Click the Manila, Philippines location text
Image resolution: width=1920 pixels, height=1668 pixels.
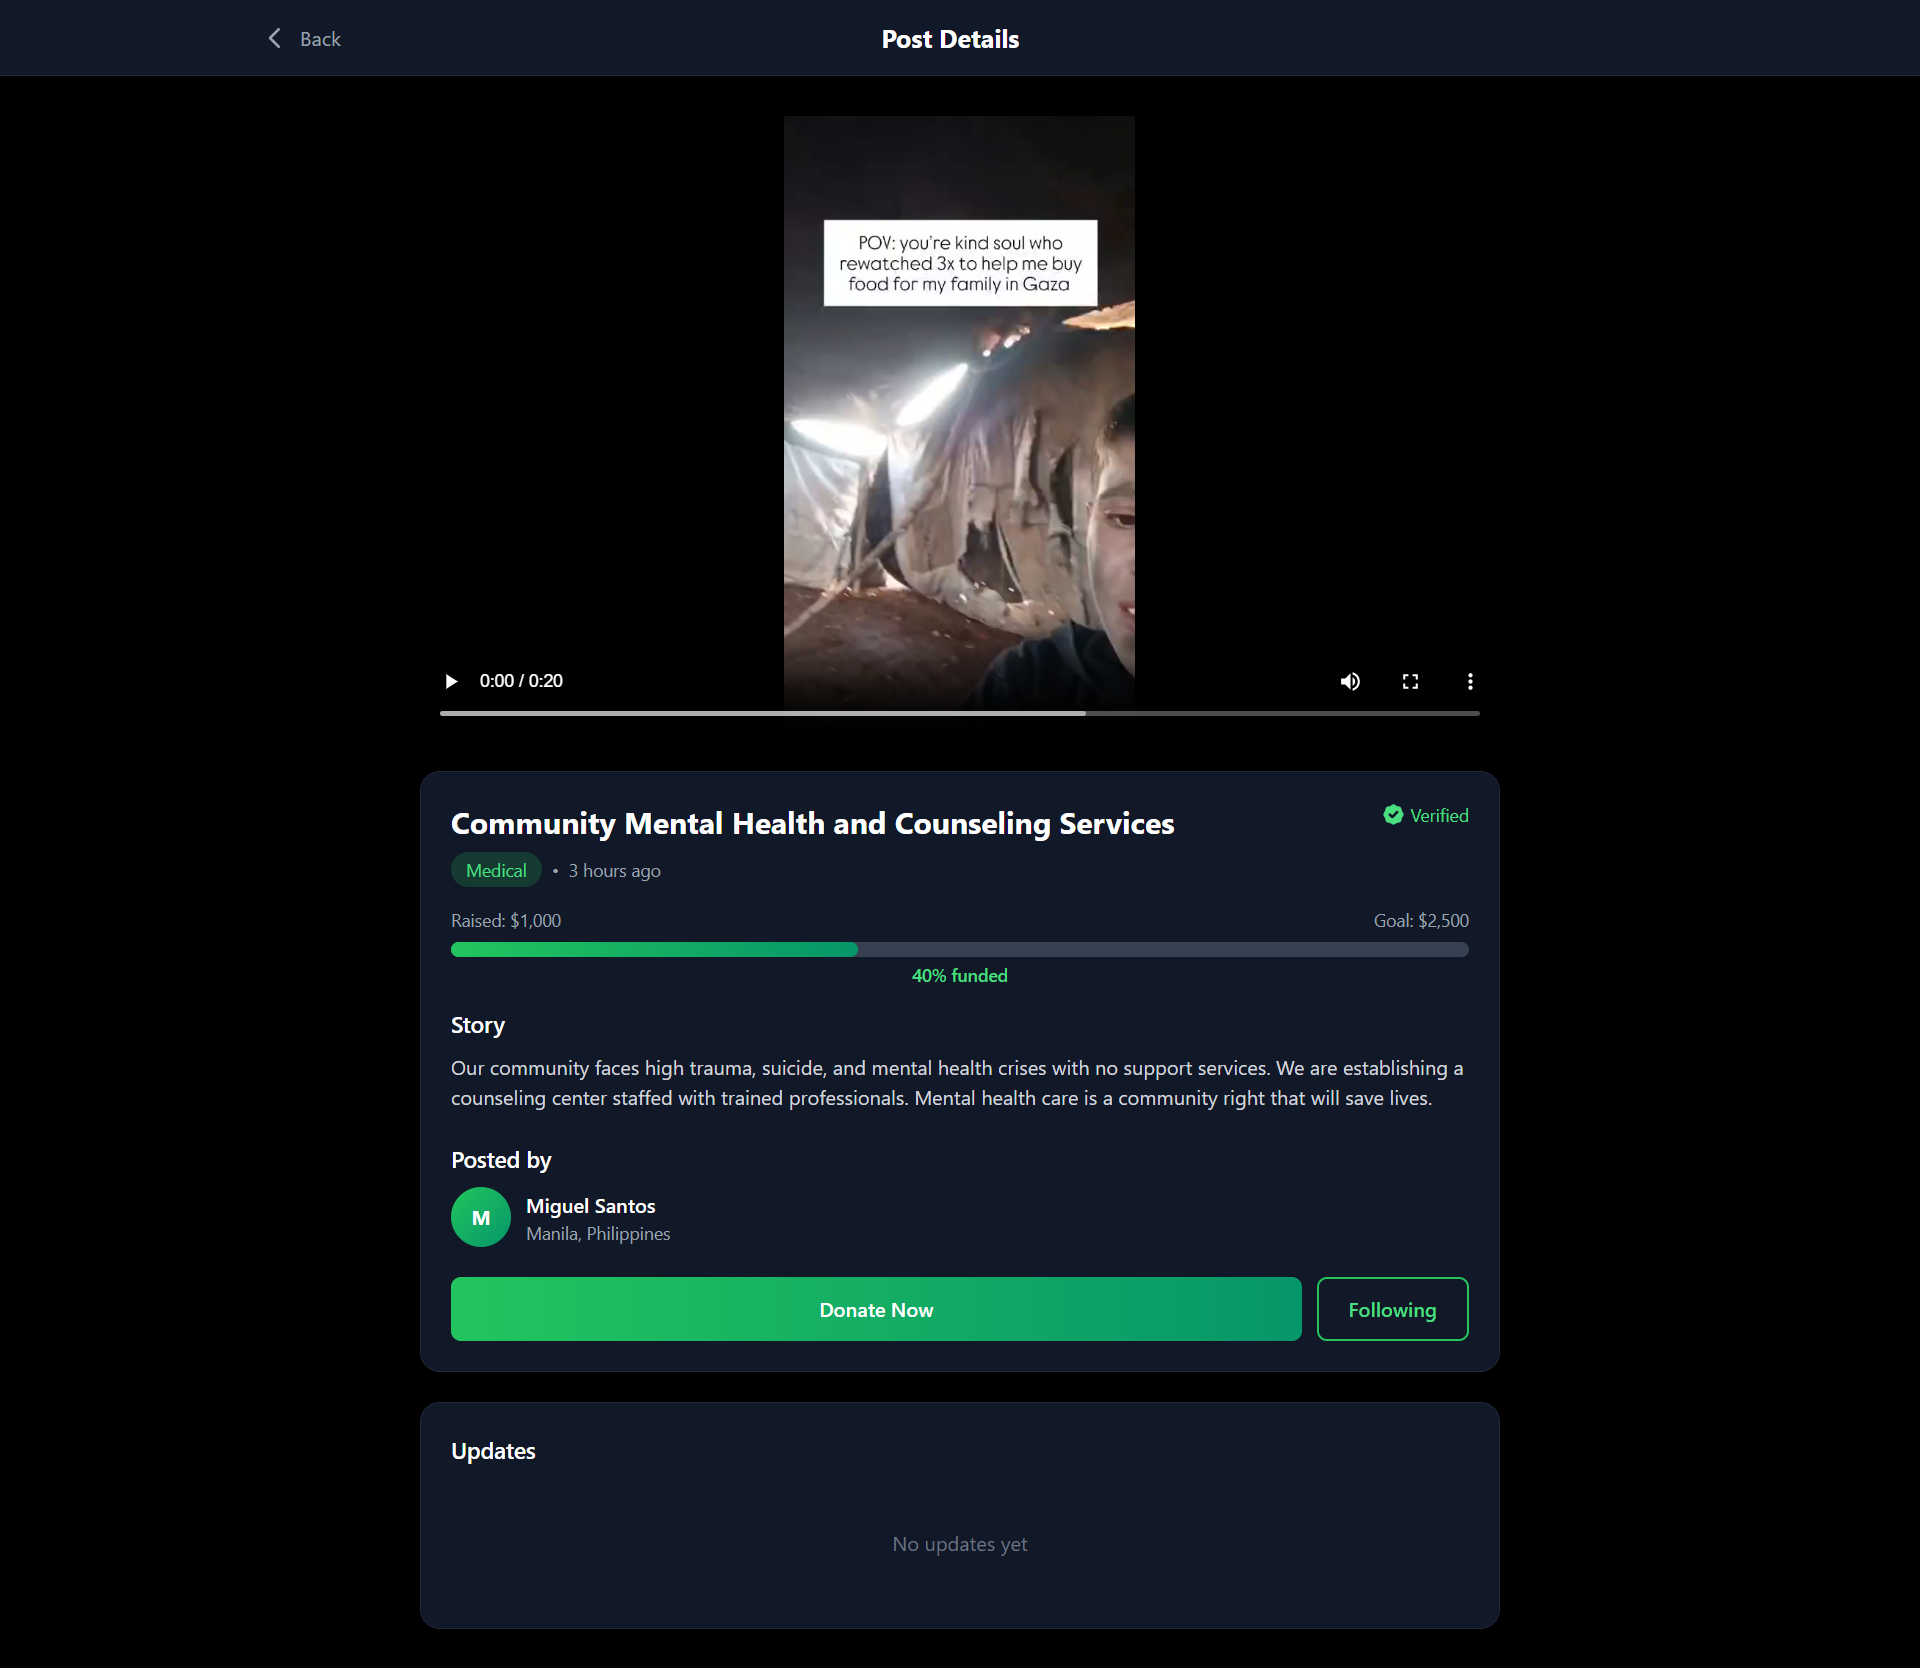pos(598,1234)
